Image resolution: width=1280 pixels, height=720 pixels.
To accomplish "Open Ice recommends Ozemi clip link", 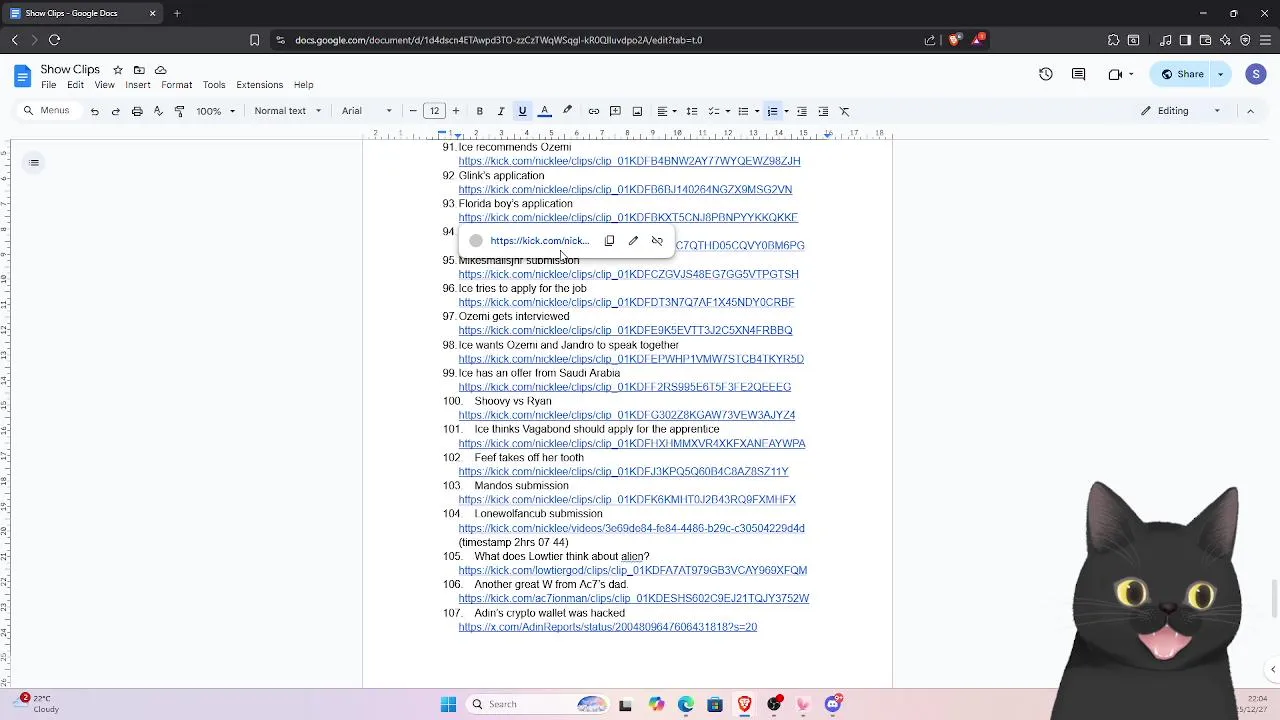I will pyautogui.click(x=629, y=161).
